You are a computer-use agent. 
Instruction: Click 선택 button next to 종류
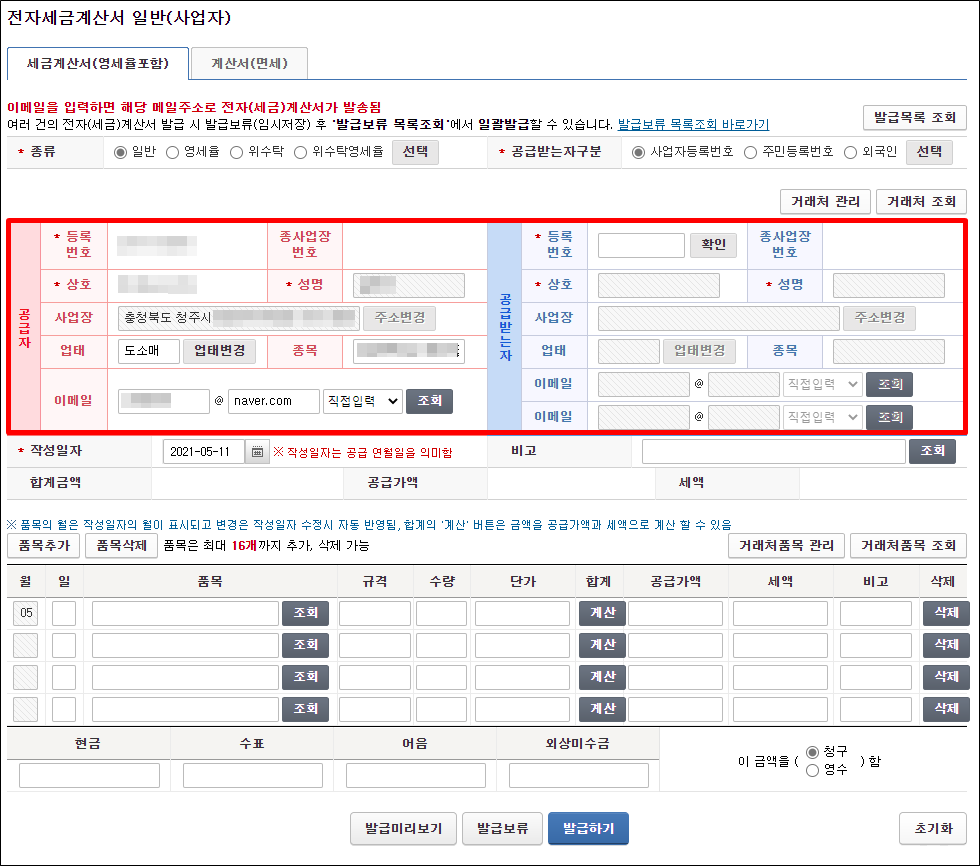415,152
